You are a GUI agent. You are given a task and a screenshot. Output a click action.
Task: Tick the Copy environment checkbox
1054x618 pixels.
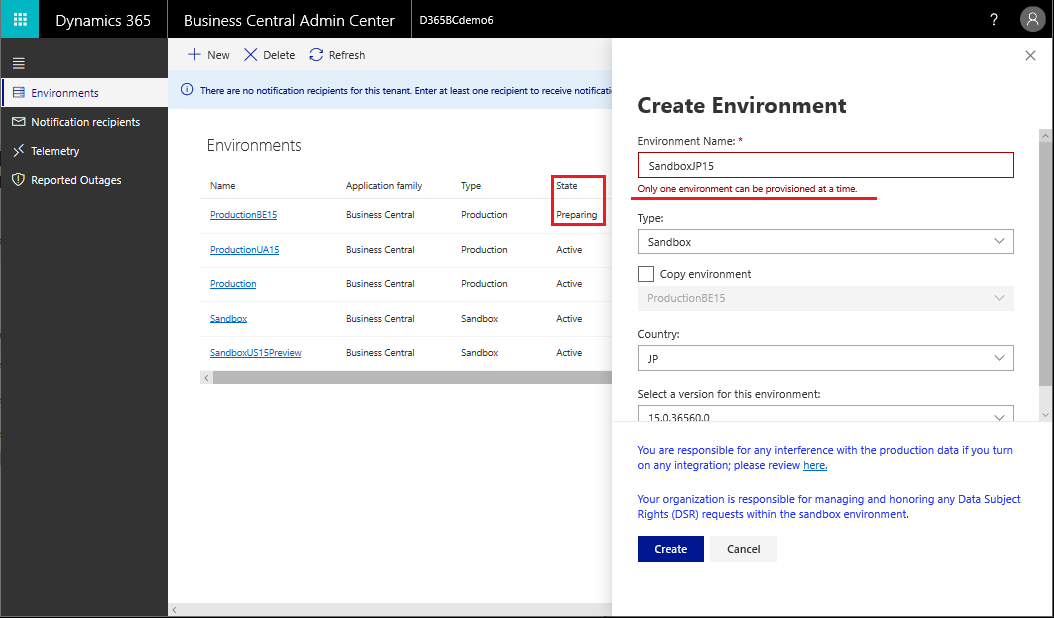pyautogui.click(x=645, y=274)
